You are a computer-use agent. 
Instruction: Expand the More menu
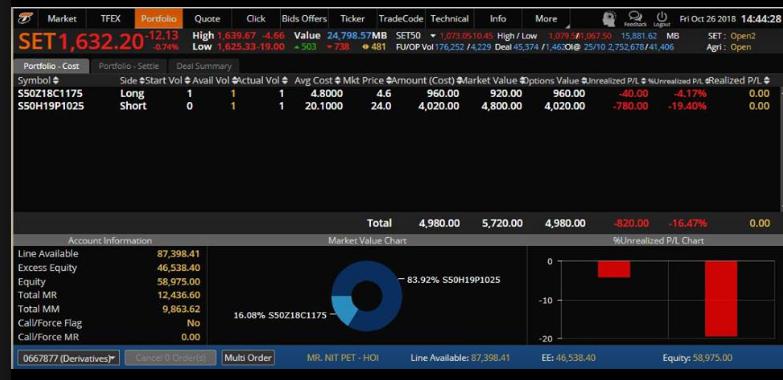point(546,18)
